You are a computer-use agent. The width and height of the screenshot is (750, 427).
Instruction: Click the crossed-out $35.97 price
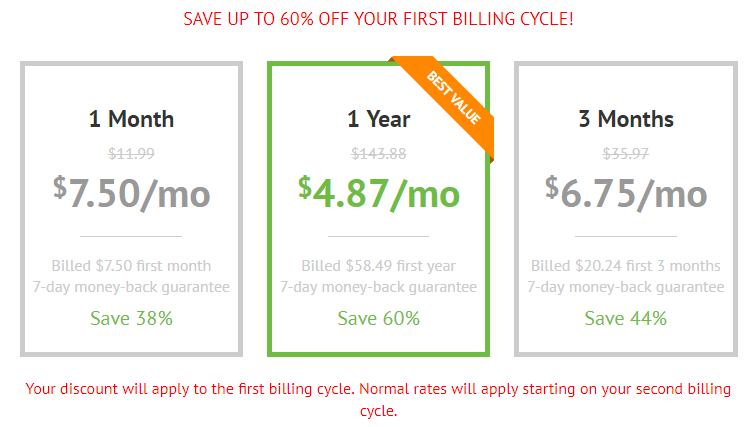click(x=626, y=153)
